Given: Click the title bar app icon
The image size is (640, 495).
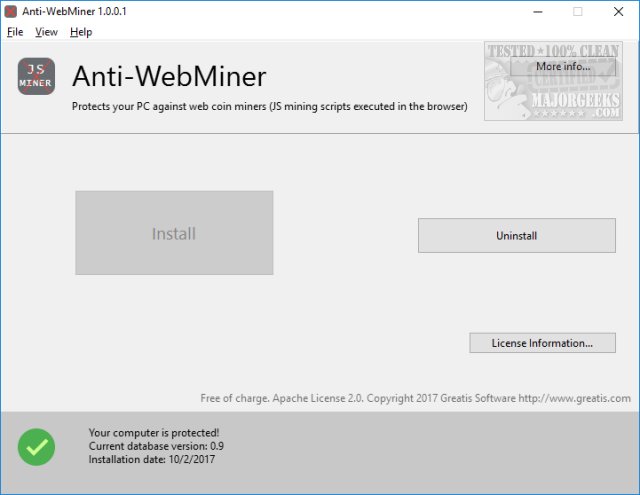Looking at the screenshot, I should pos(10,11).
